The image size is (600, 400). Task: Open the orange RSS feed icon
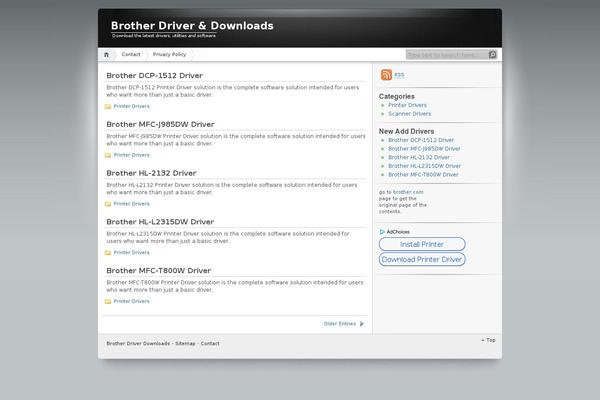386,75
